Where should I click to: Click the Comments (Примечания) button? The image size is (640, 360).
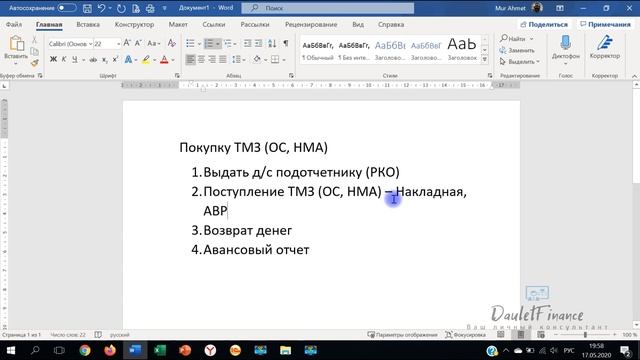(605, 24)
